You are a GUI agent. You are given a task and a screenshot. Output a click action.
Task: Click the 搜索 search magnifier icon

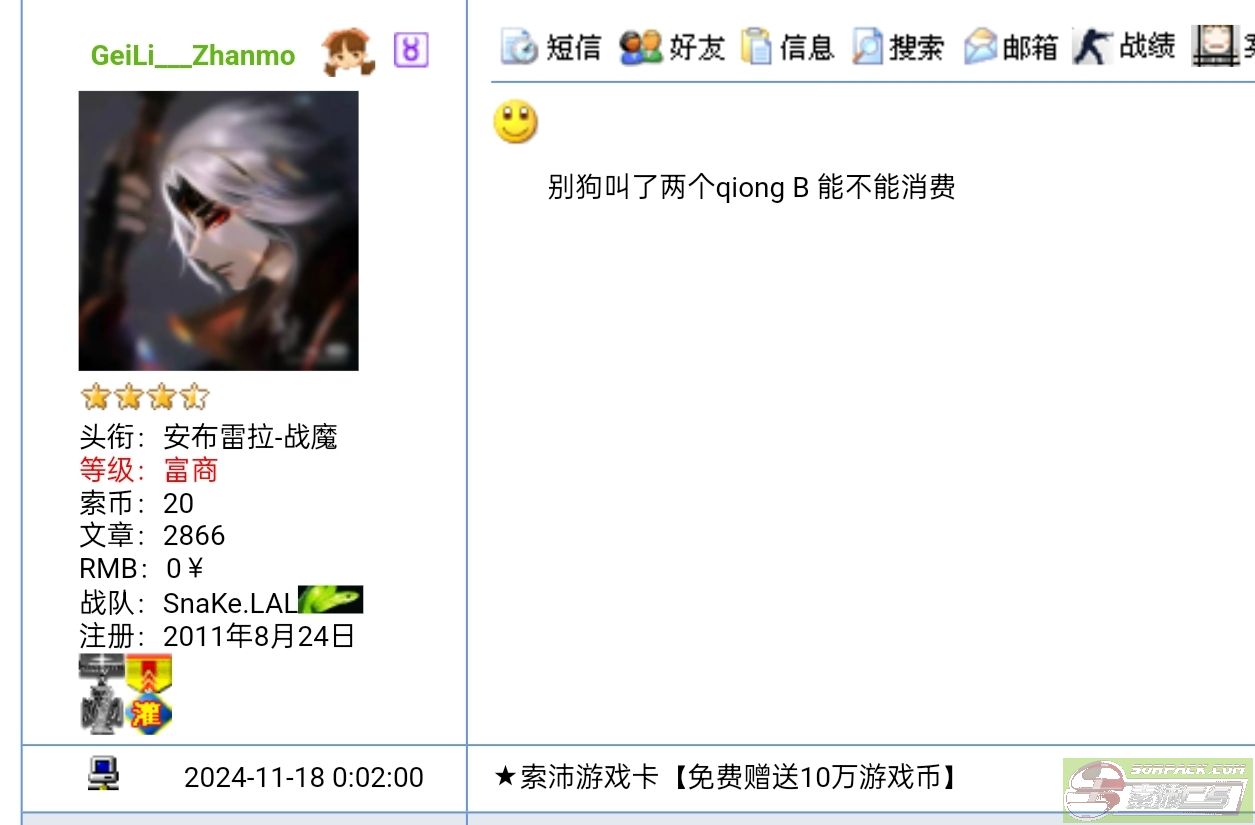(x=868, y=47)
